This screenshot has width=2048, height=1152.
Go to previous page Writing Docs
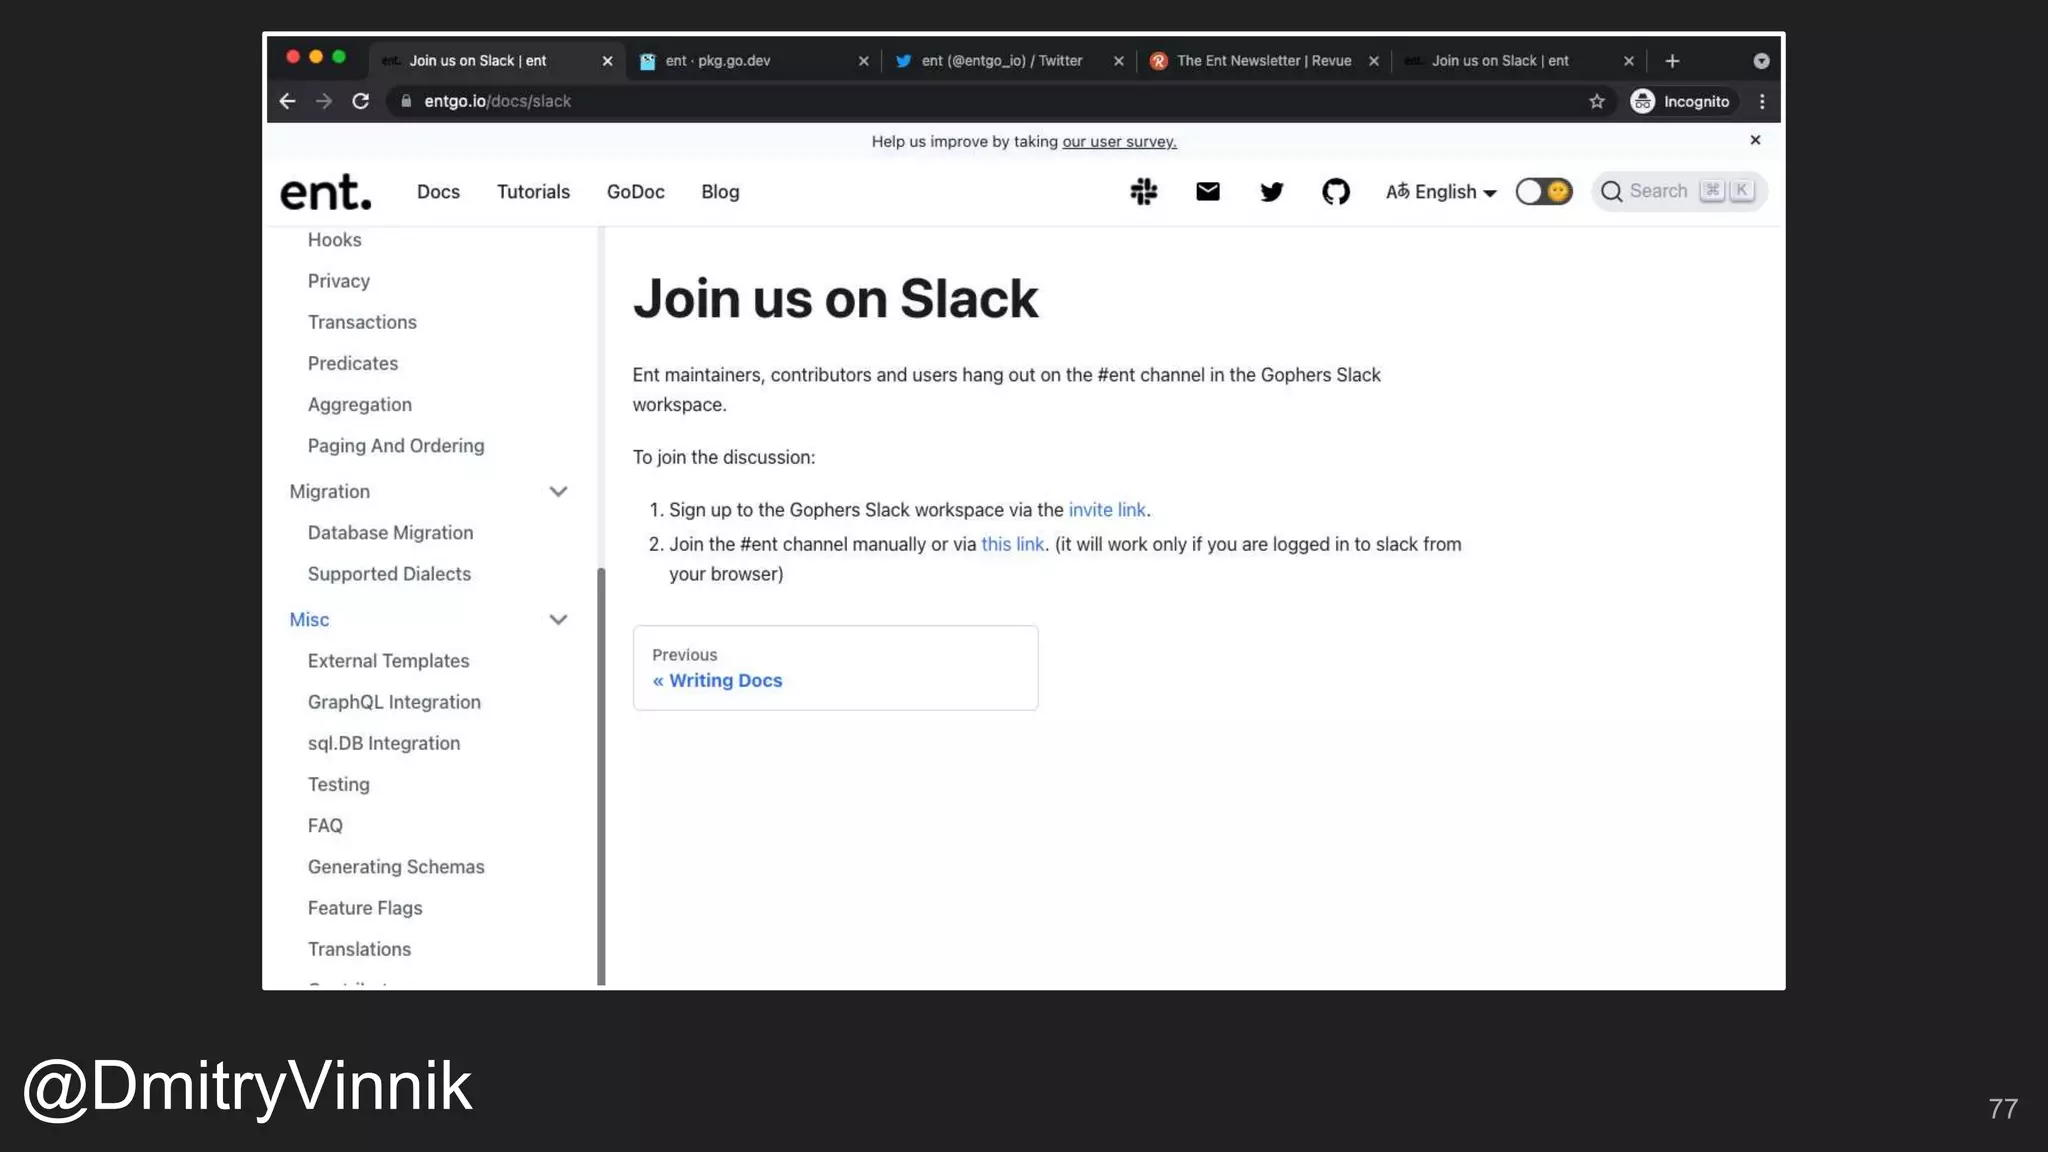click(725, 680)
